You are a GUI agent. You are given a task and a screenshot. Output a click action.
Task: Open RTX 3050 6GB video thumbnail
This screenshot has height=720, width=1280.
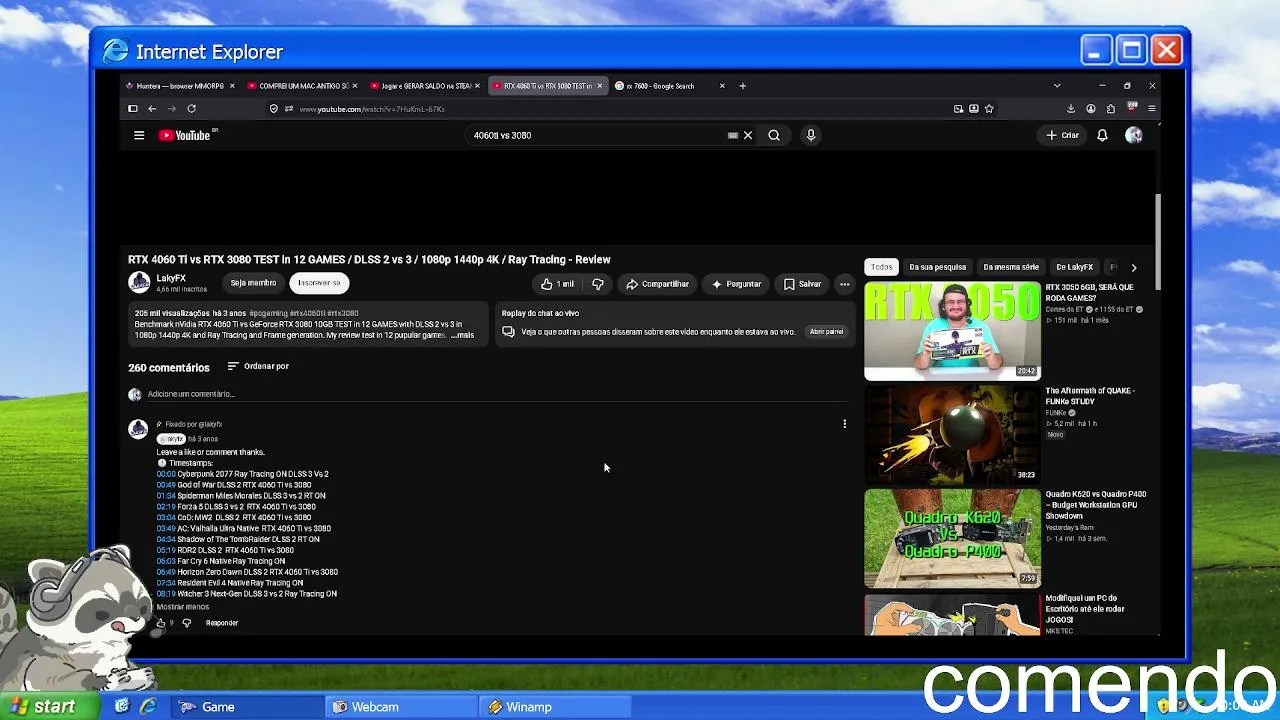click(x=952, y=331)
